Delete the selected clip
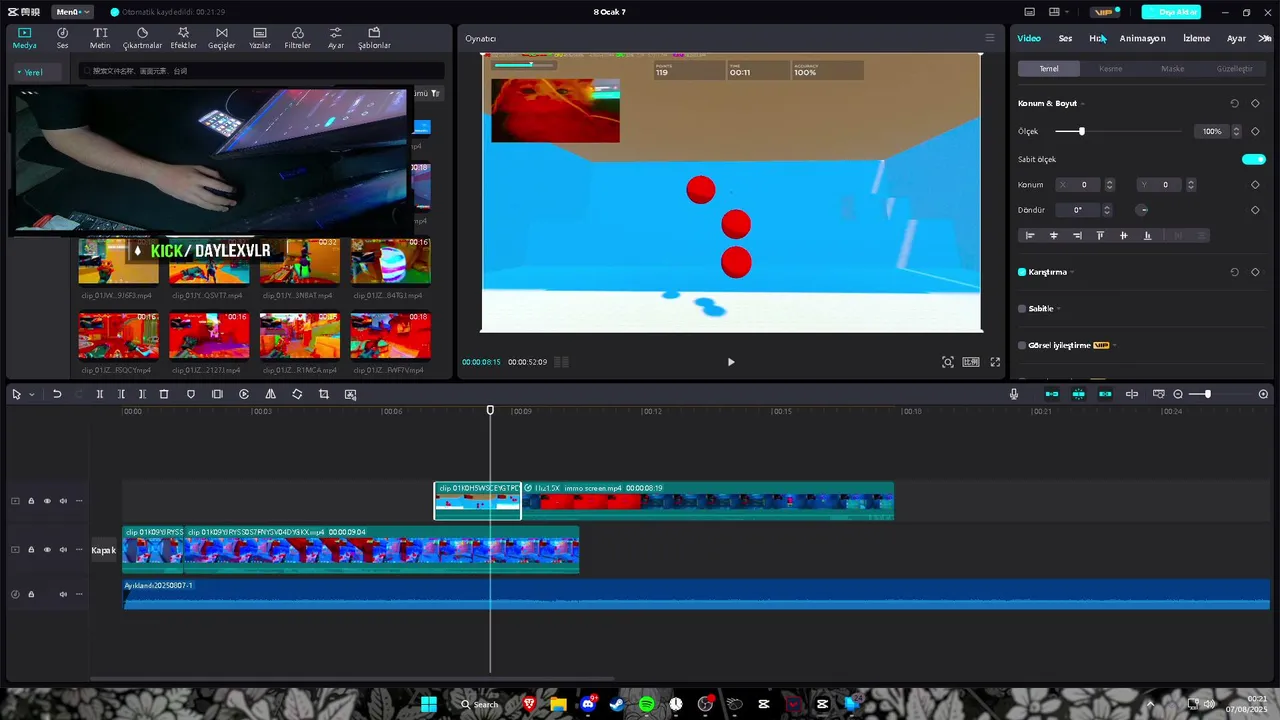 164,394
